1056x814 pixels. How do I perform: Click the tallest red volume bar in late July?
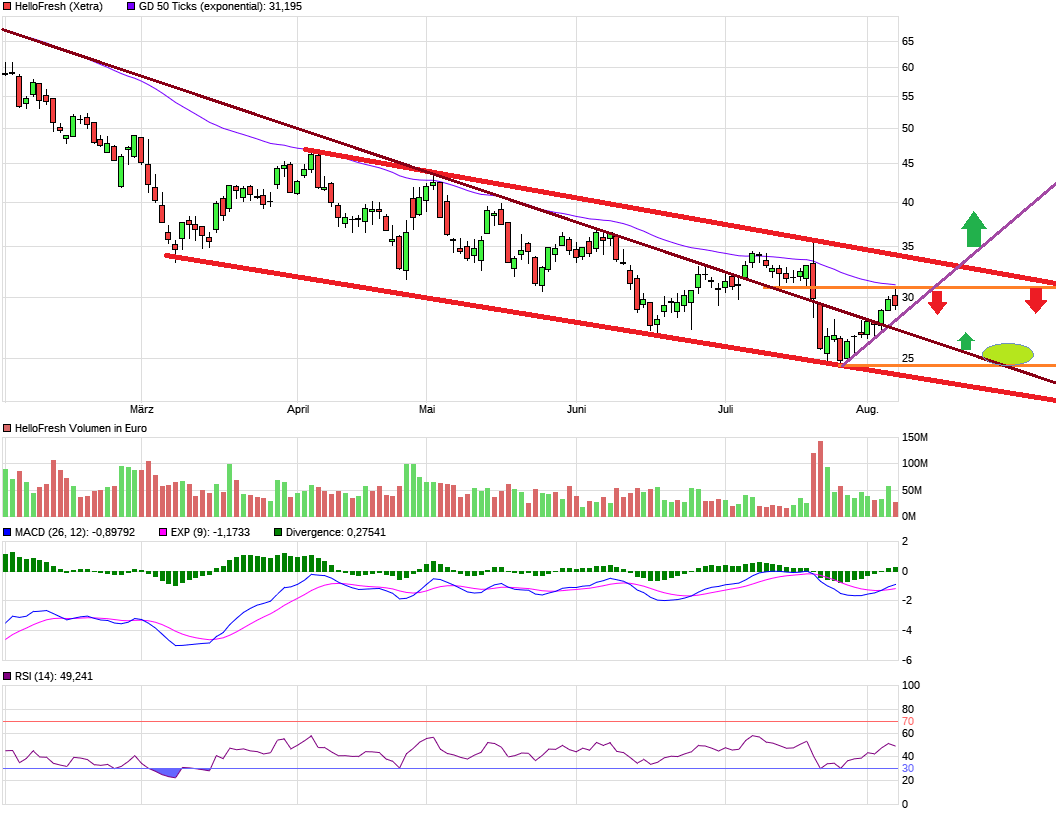click(820, 479)
